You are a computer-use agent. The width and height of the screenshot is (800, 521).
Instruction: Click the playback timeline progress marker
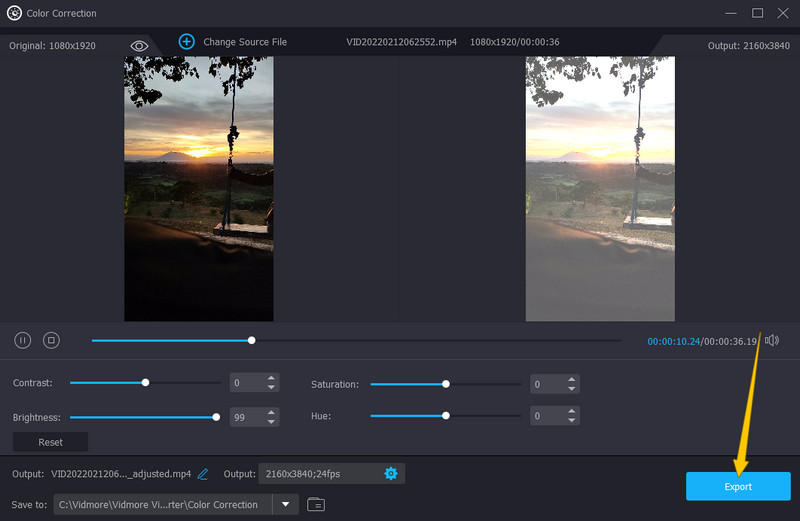252,340
